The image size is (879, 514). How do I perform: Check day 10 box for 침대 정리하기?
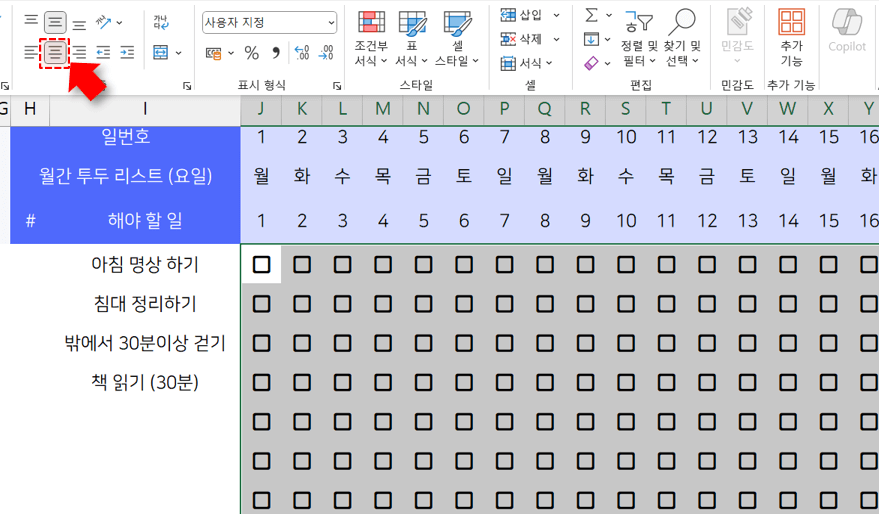(626, 304)
